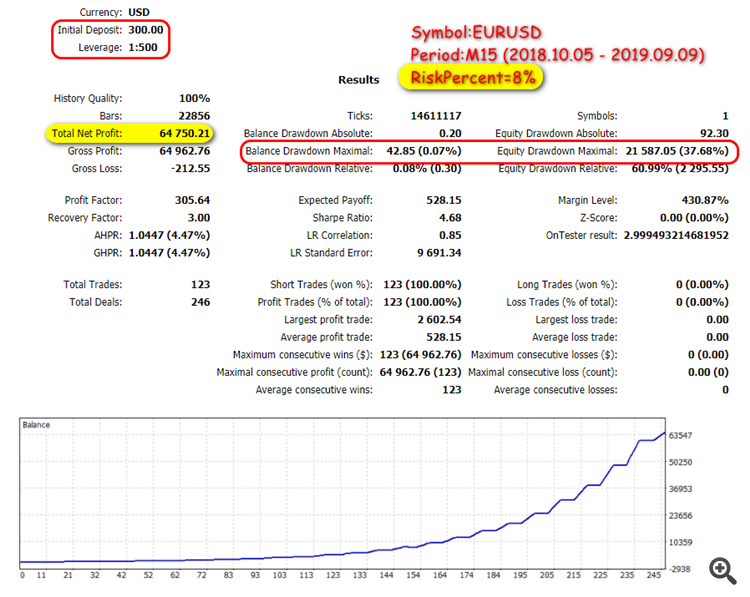Click the History Quality value 100%
Image resolution: width=750 pixels, height=597 pixels.
(x=195, y=99)
